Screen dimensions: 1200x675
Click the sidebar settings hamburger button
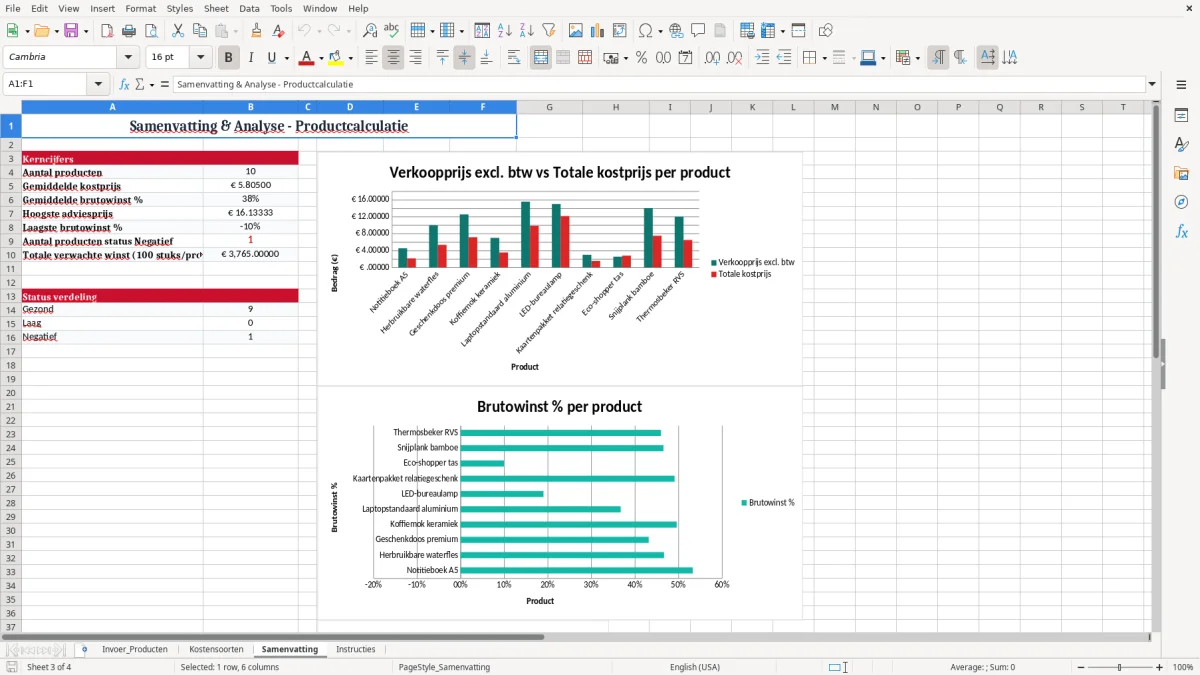pos(1181,85)
